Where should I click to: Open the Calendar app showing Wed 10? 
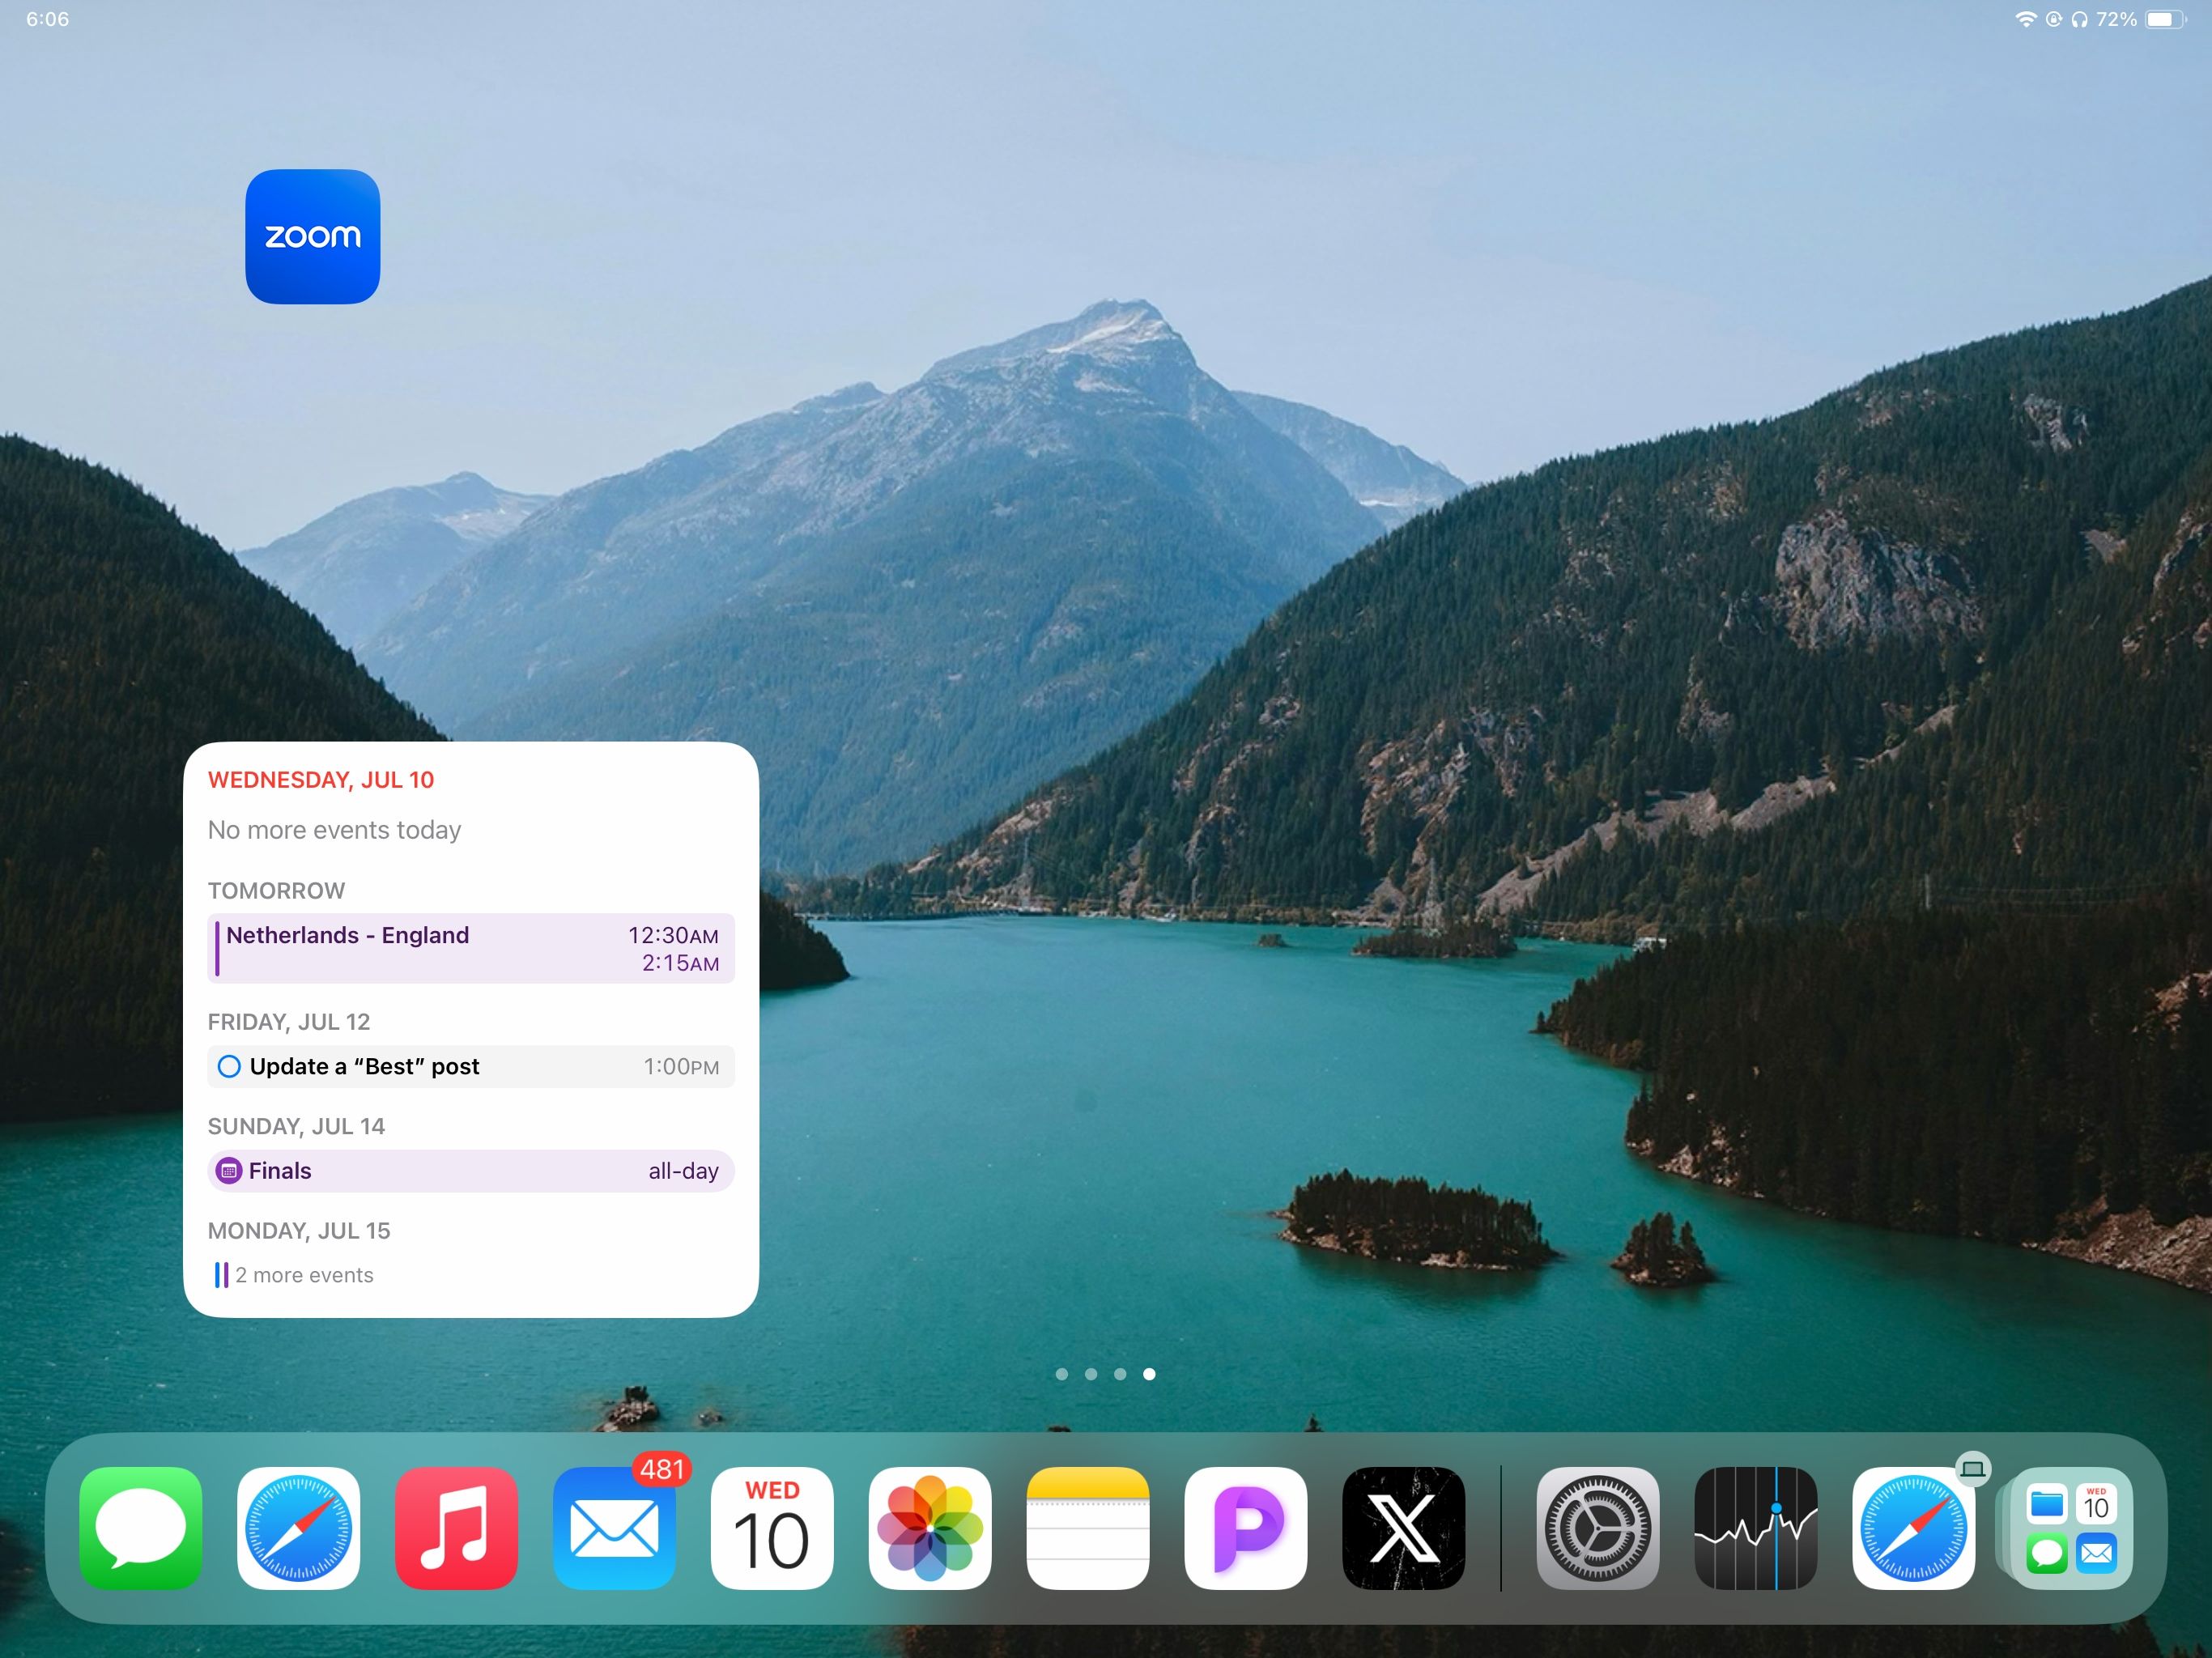click(x=772, y=1528)
